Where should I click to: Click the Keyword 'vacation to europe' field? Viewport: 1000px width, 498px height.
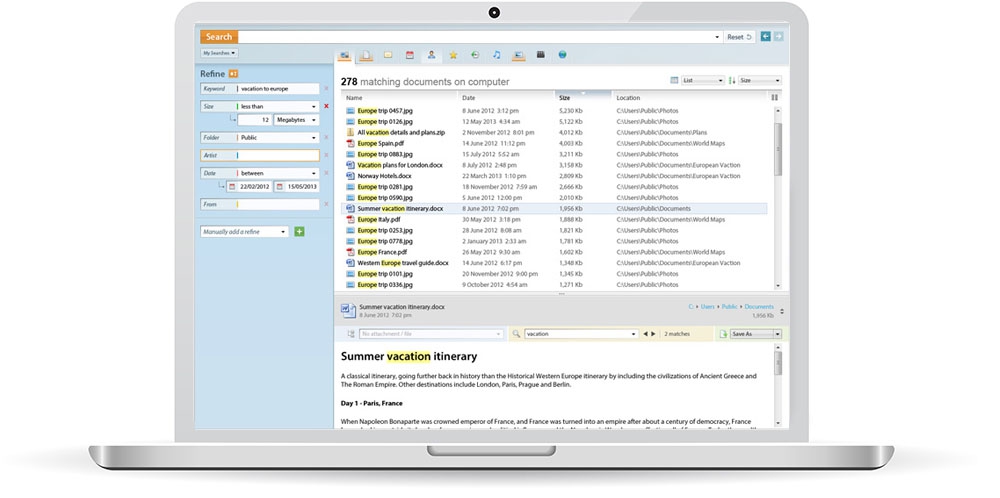pyautogui.click(x=276, y=89)
